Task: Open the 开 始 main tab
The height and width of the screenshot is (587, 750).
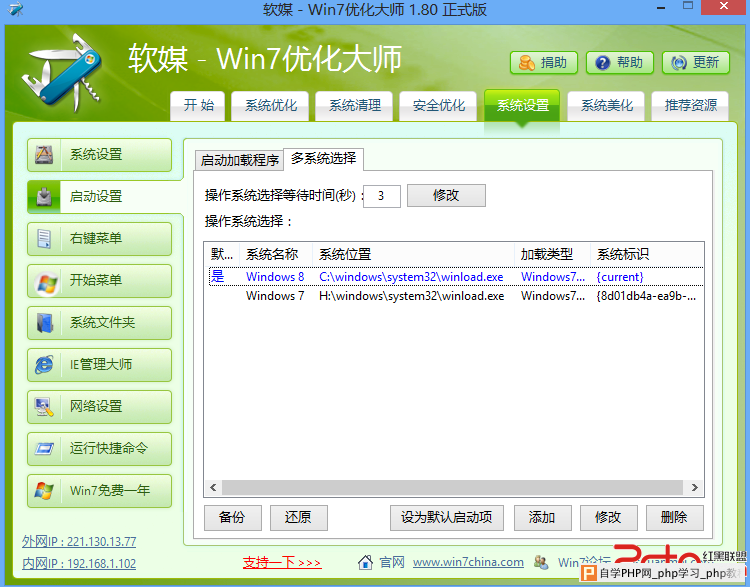Action: [x=199, y=105]
